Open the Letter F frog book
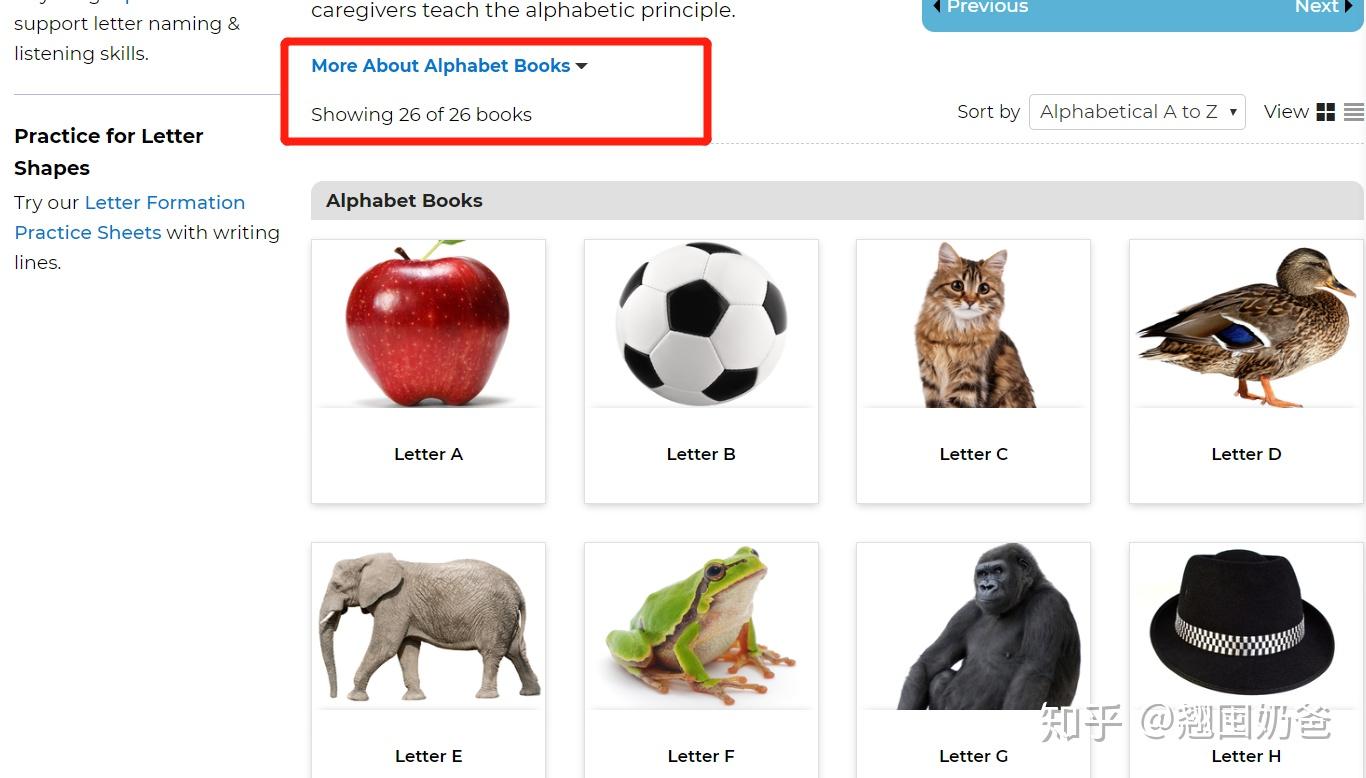The height and width of the screenshot is (778, 1366). click(x=701, y=660)
